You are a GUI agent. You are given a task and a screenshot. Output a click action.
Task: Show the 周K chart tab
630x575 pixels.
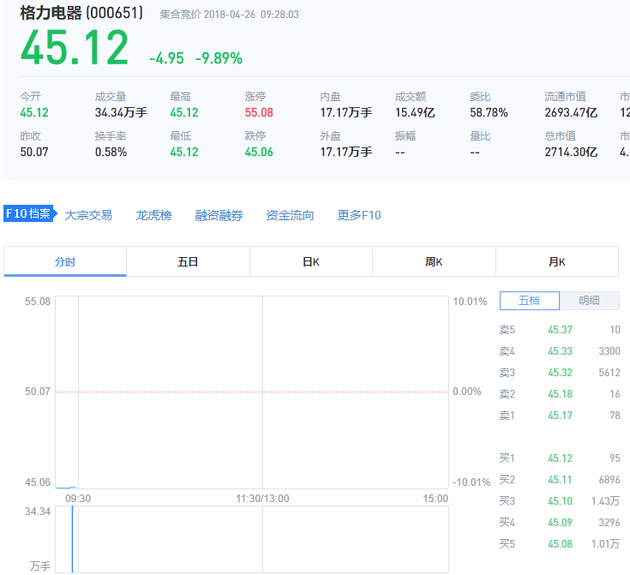(434, 262)
